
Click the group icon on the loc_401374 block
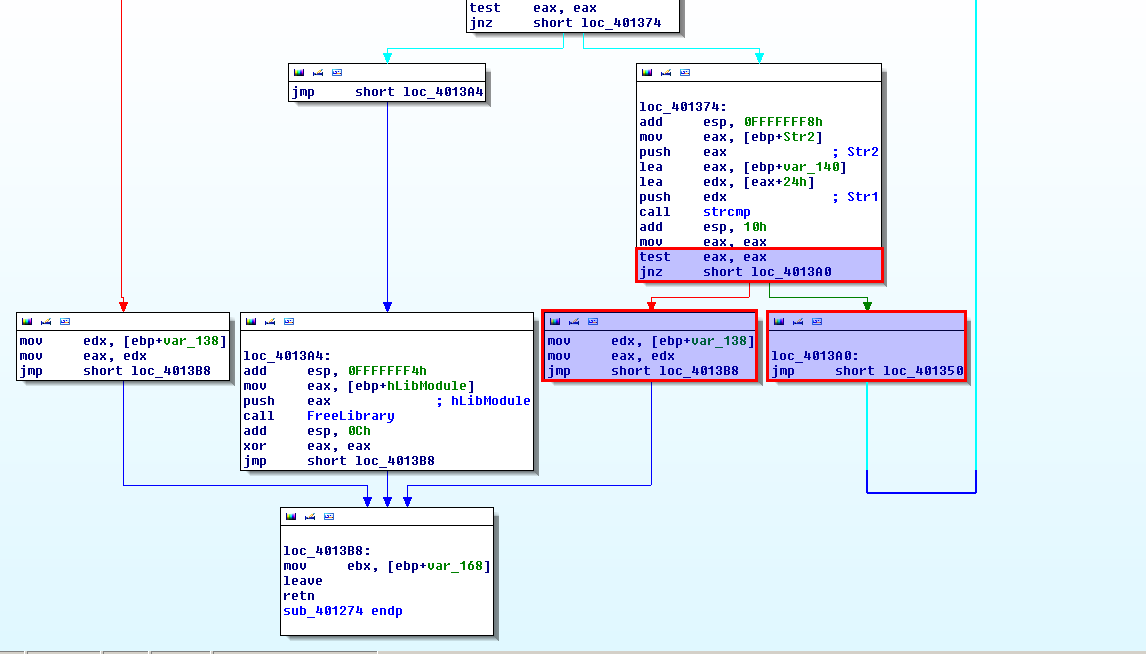tap(685, 73)
